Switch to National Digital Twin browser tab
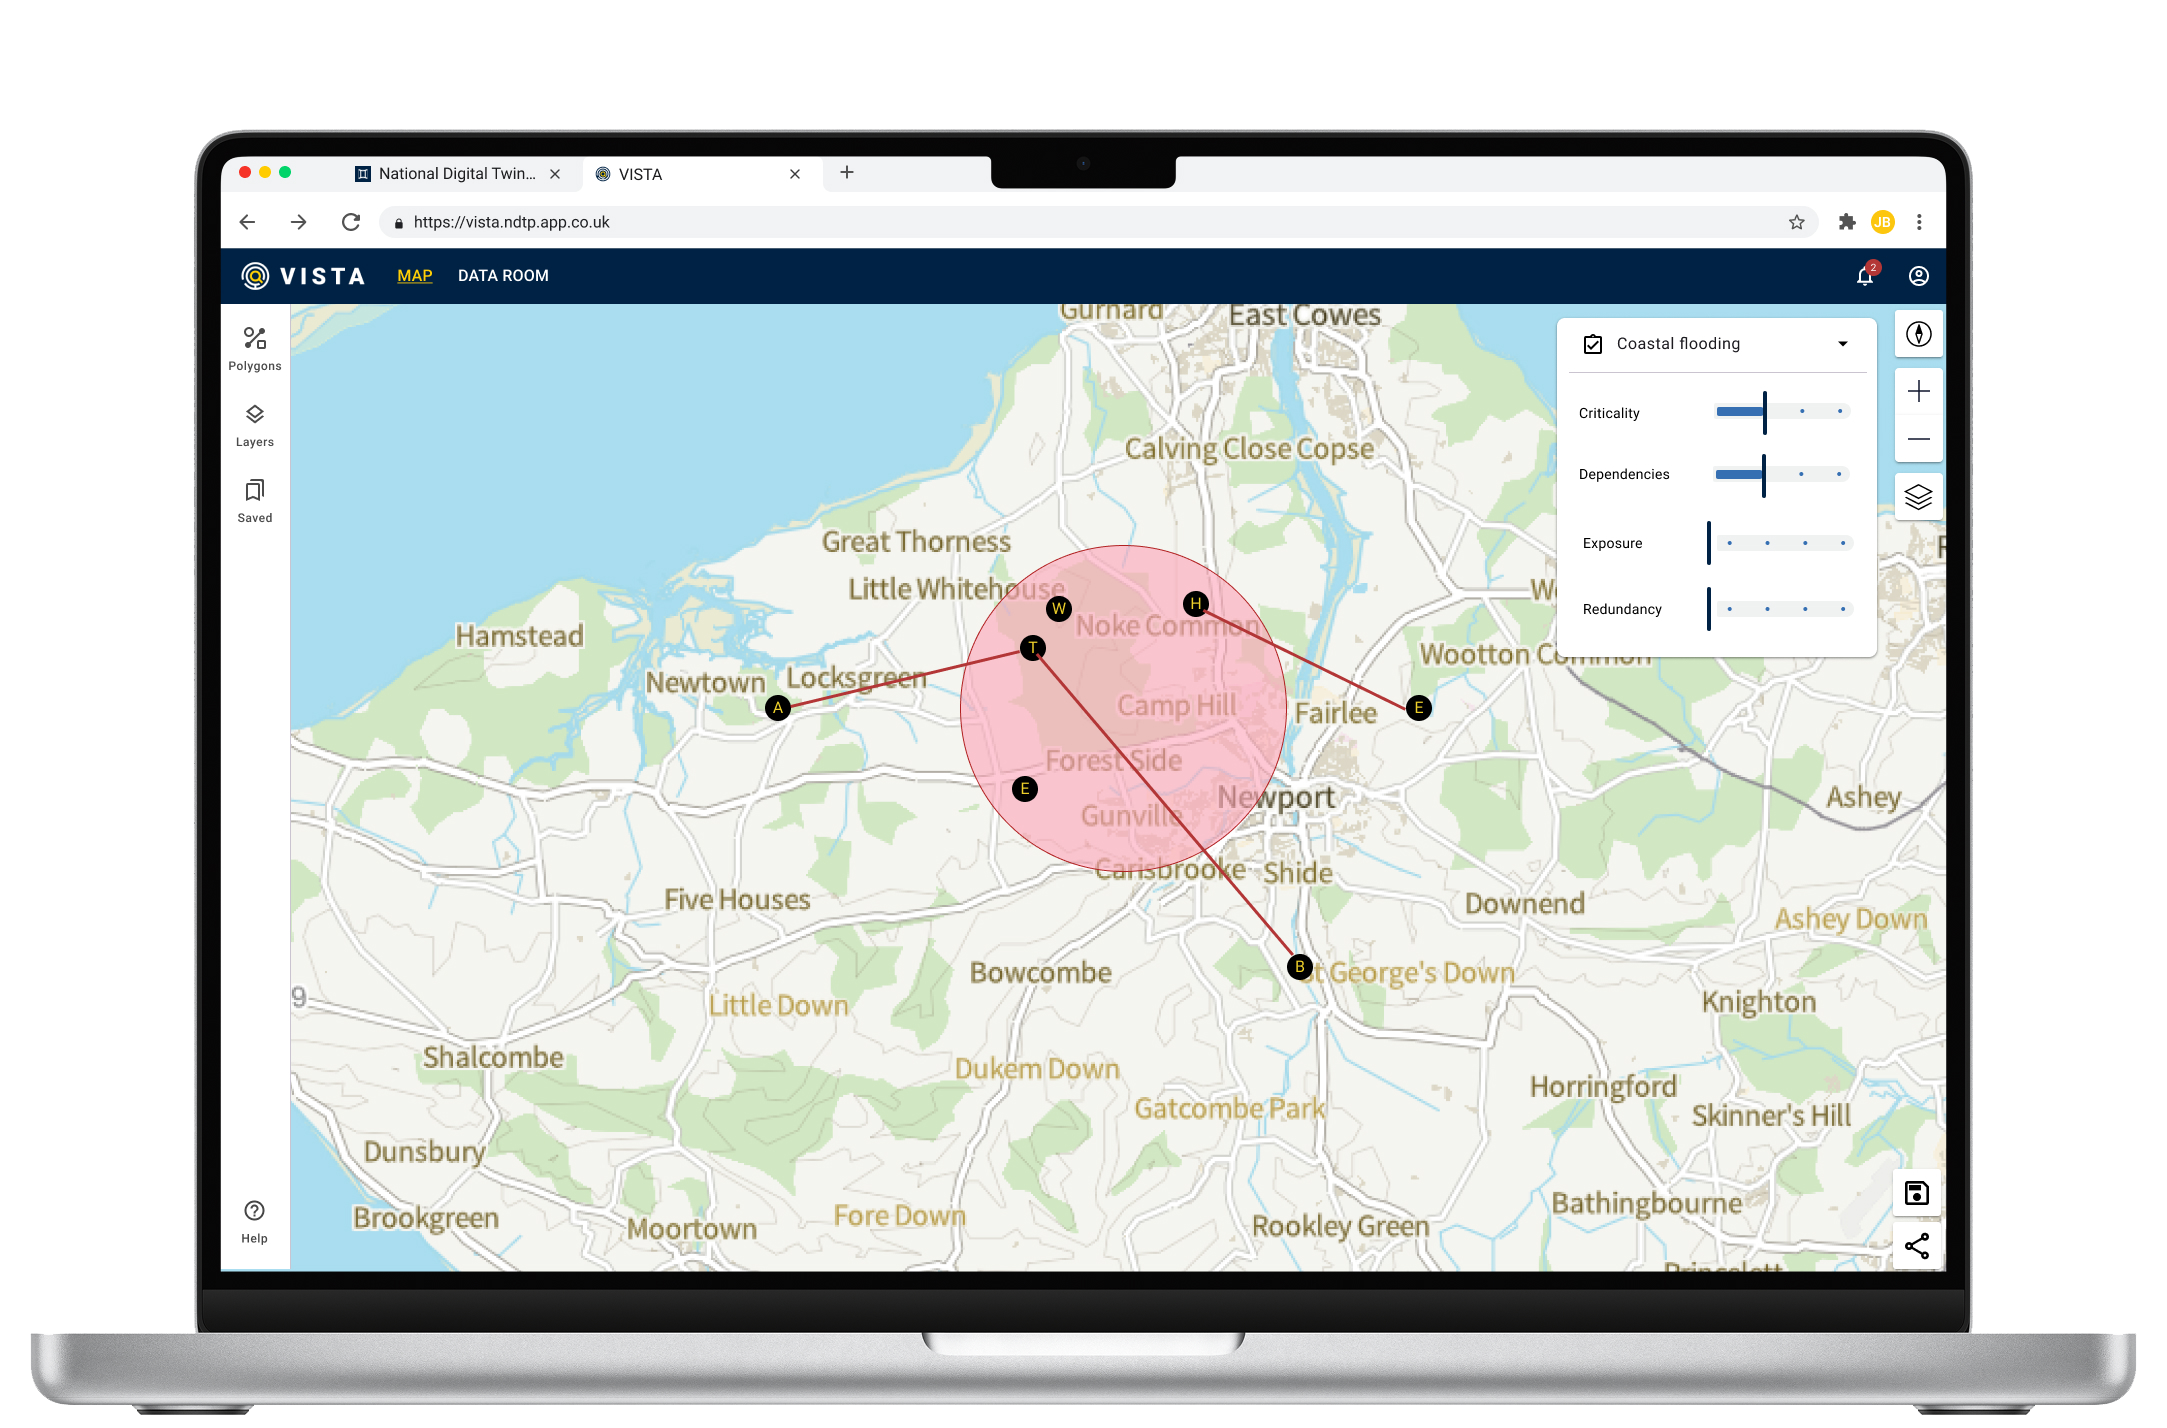Viewport: 2167px width, 1428px height. [x=456, y=173]
